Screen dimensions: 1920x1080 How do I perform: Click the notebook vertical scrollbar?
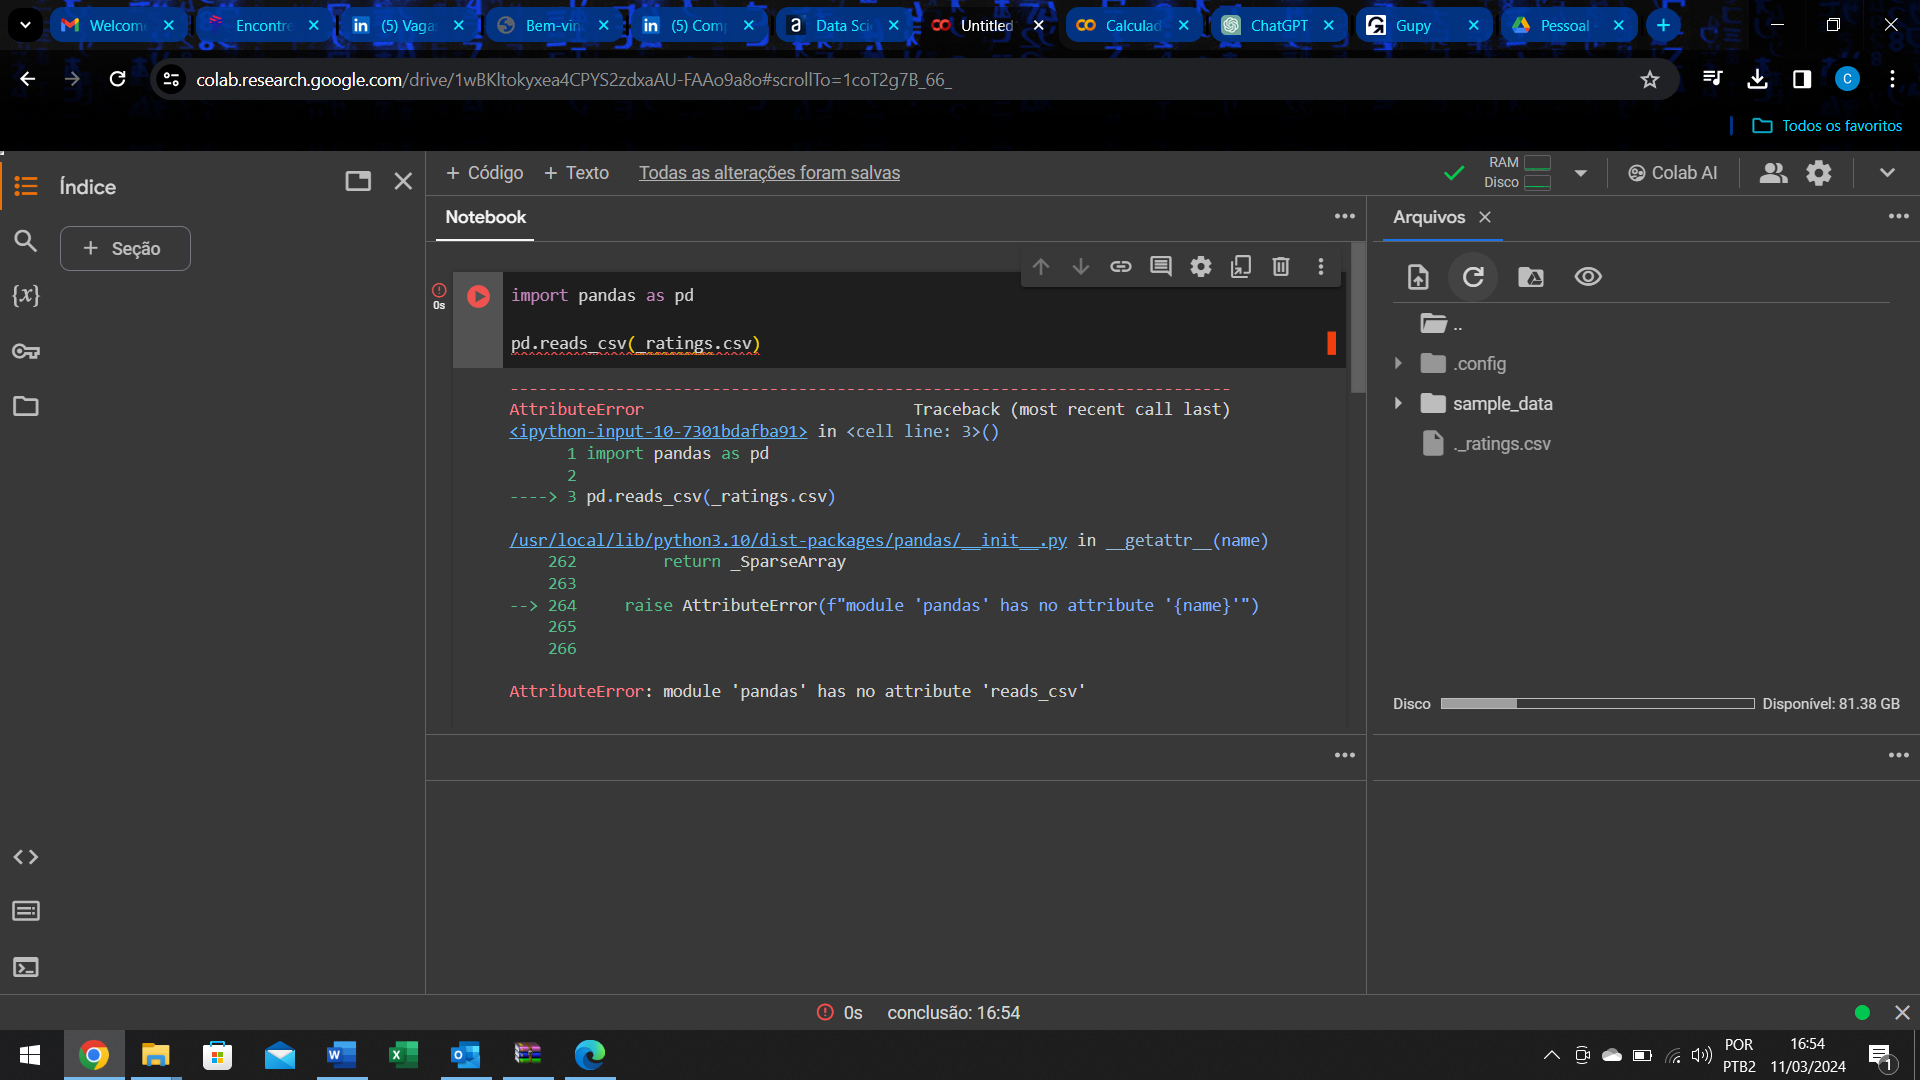click(x=1358, y=318)
